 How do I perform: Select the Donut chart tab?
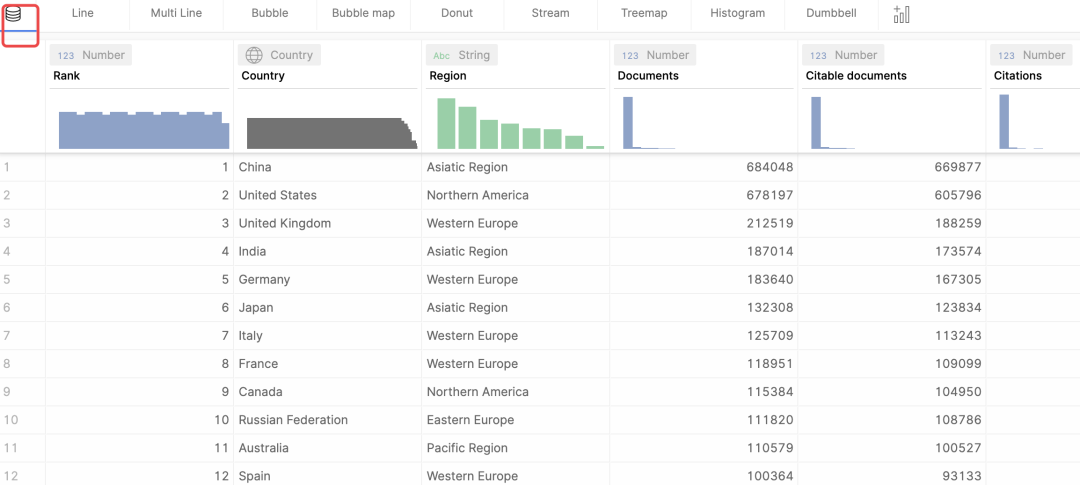coord(457,13)
